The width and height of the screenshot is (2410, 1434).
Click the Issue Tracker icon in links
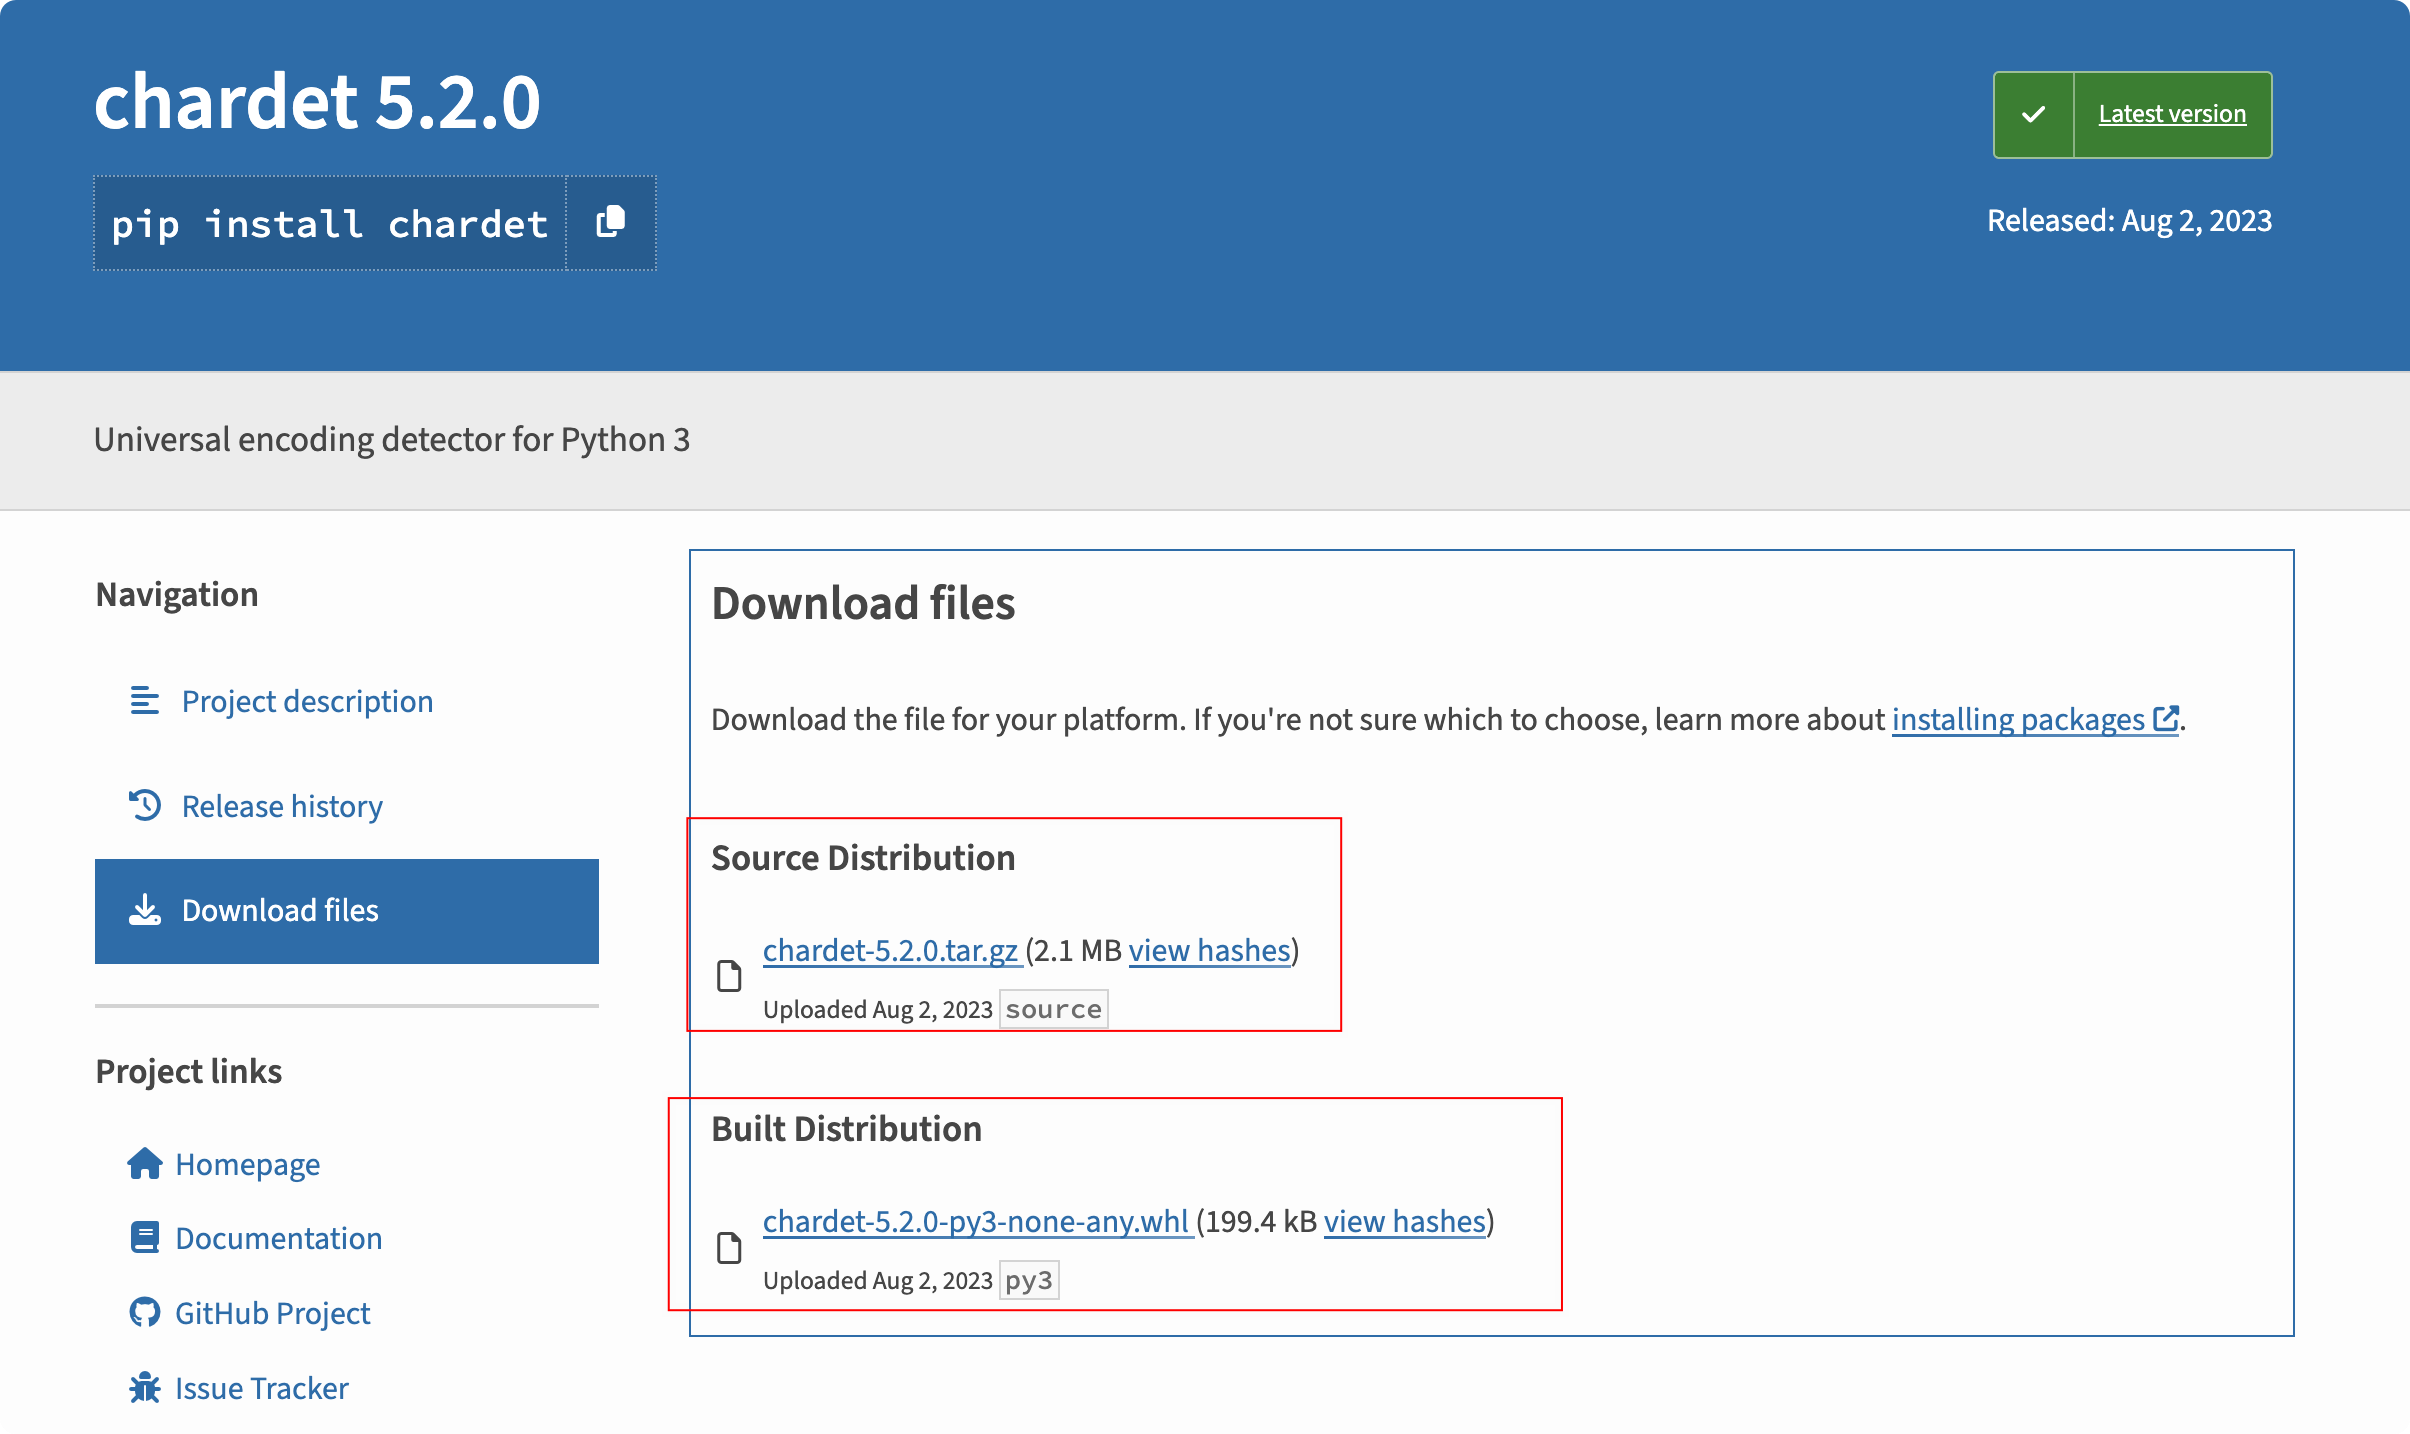coord(143,1386)
